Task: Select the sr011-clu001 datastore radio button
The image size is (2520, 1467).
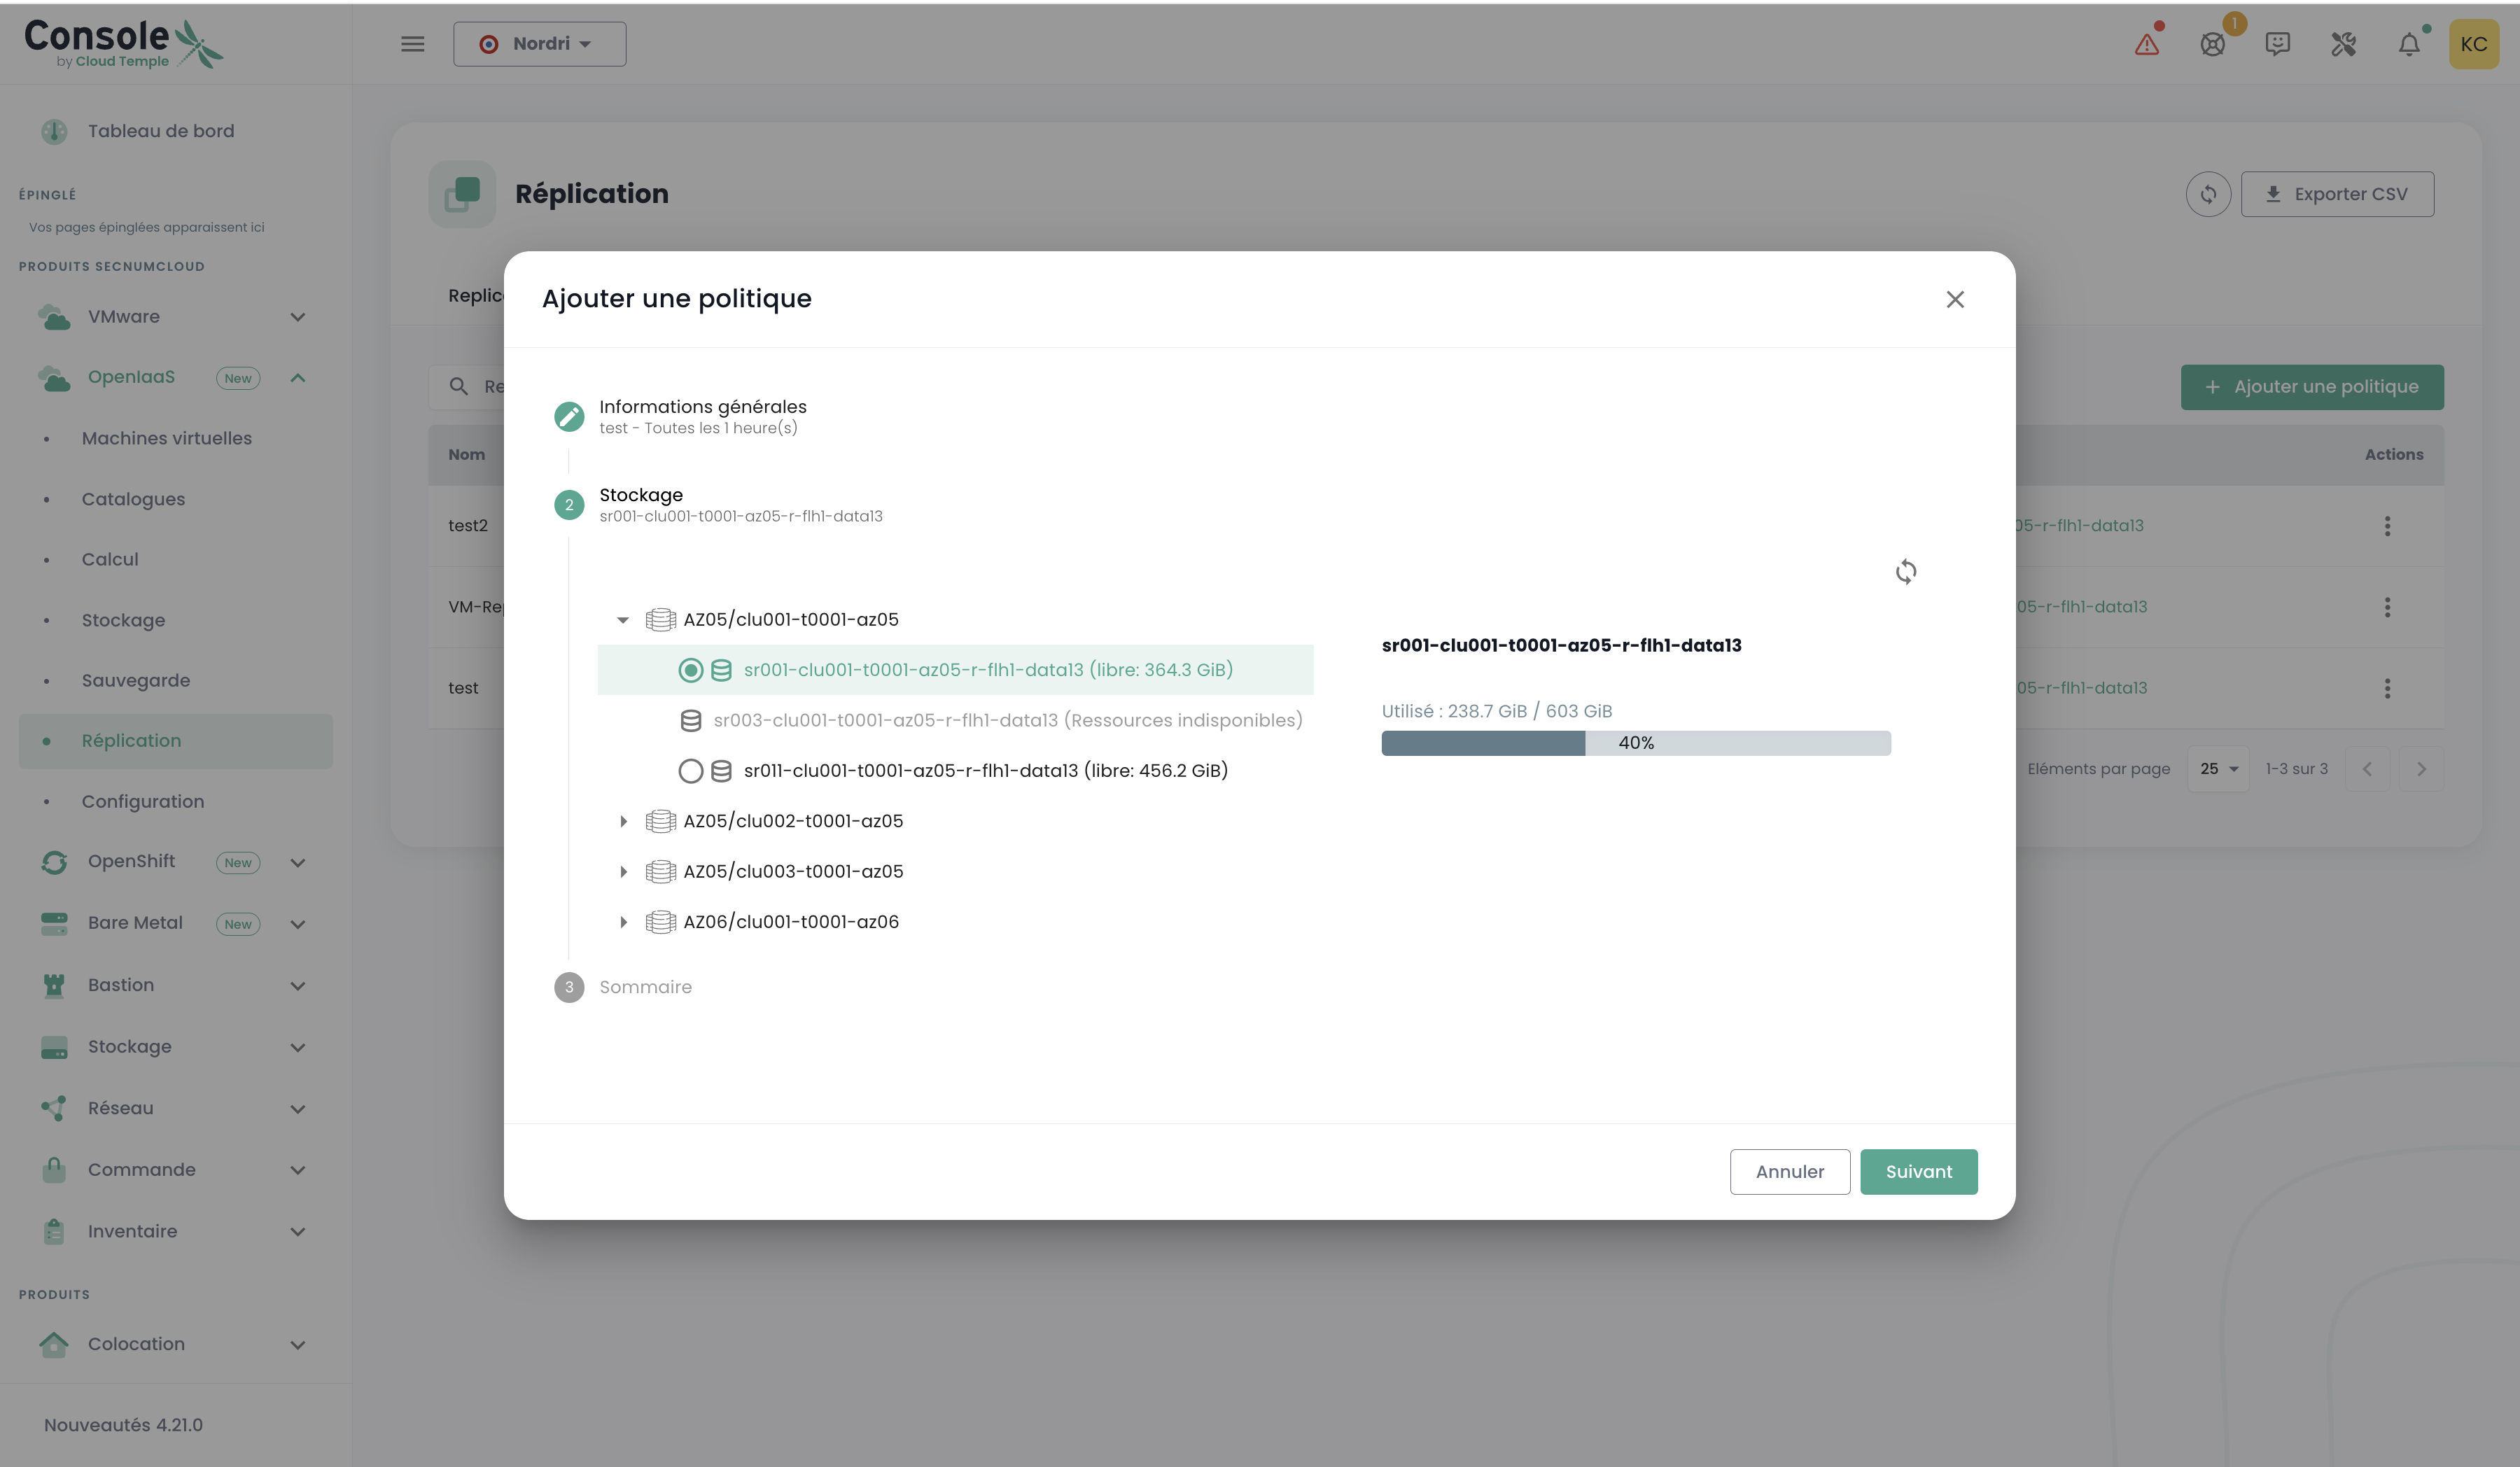Action: point(690,771)
